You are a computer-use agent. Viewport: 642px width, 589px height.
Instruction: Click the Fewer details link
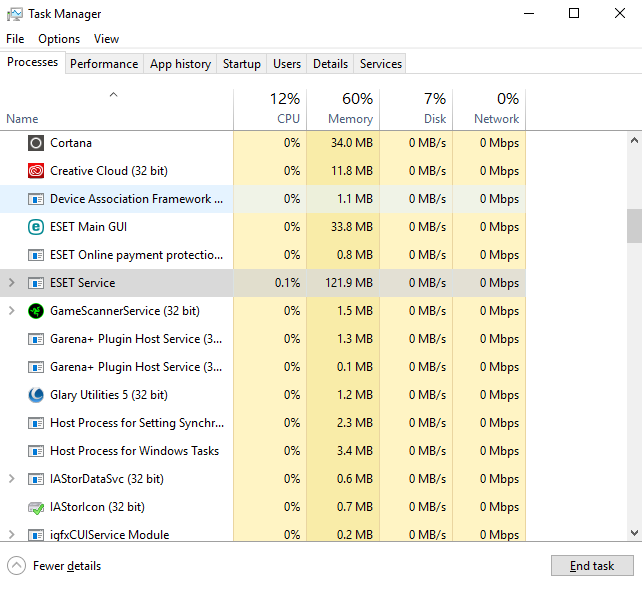click(x=67, y=566)
